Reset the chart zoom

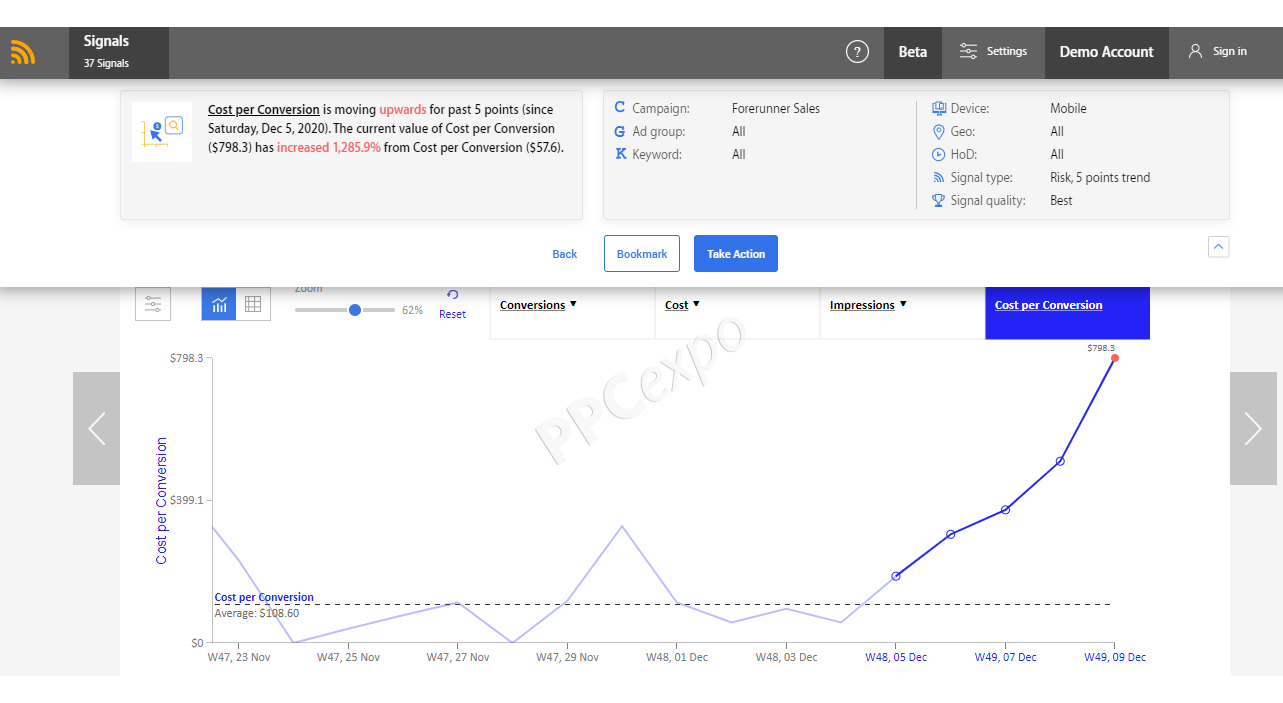pos(452,304)
